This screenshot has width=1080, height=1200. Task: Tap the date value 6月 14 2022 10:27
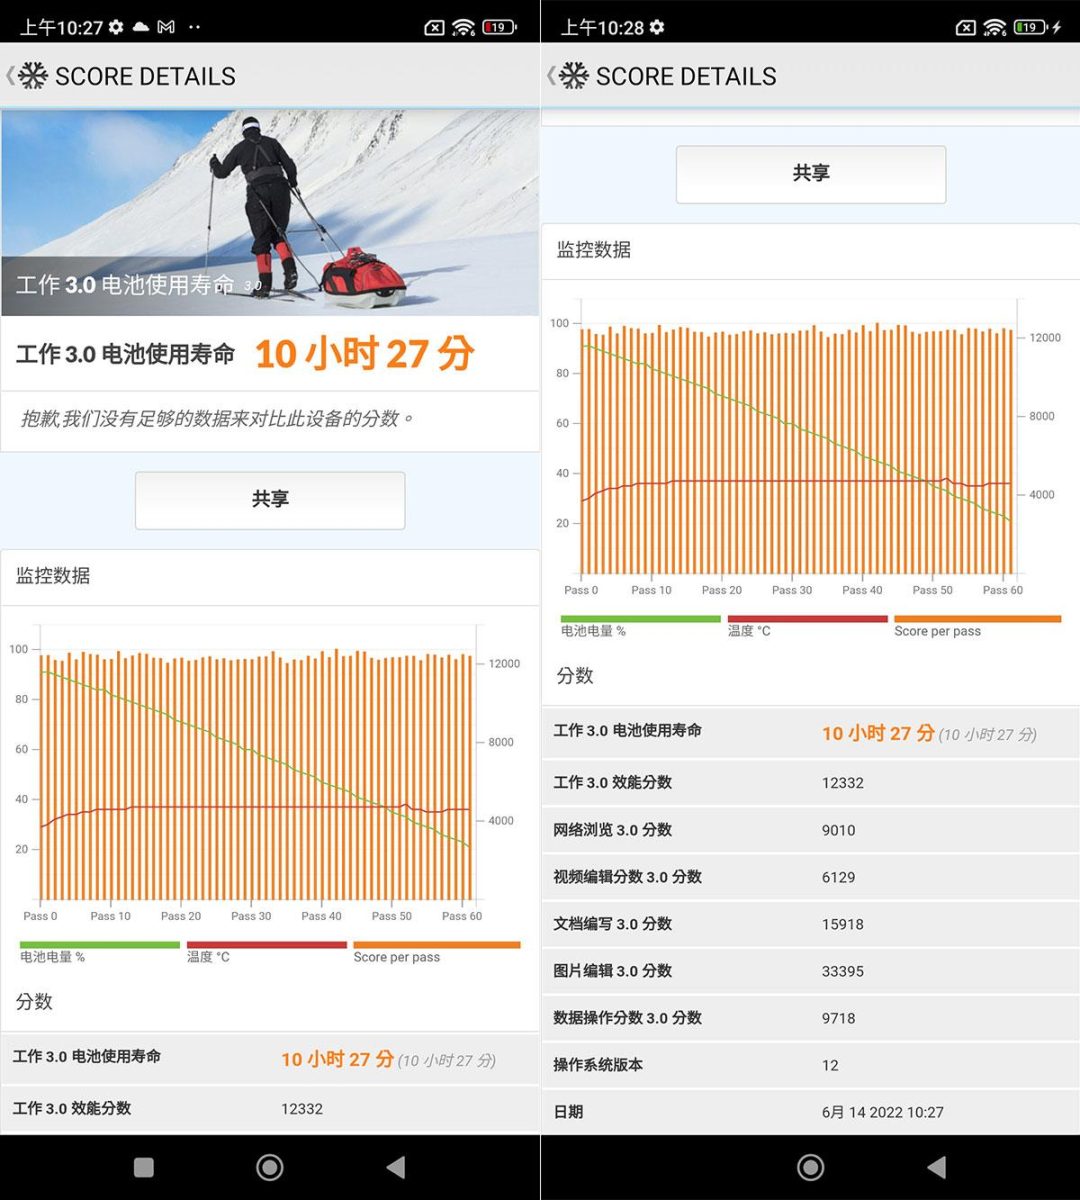point(883,1112)
